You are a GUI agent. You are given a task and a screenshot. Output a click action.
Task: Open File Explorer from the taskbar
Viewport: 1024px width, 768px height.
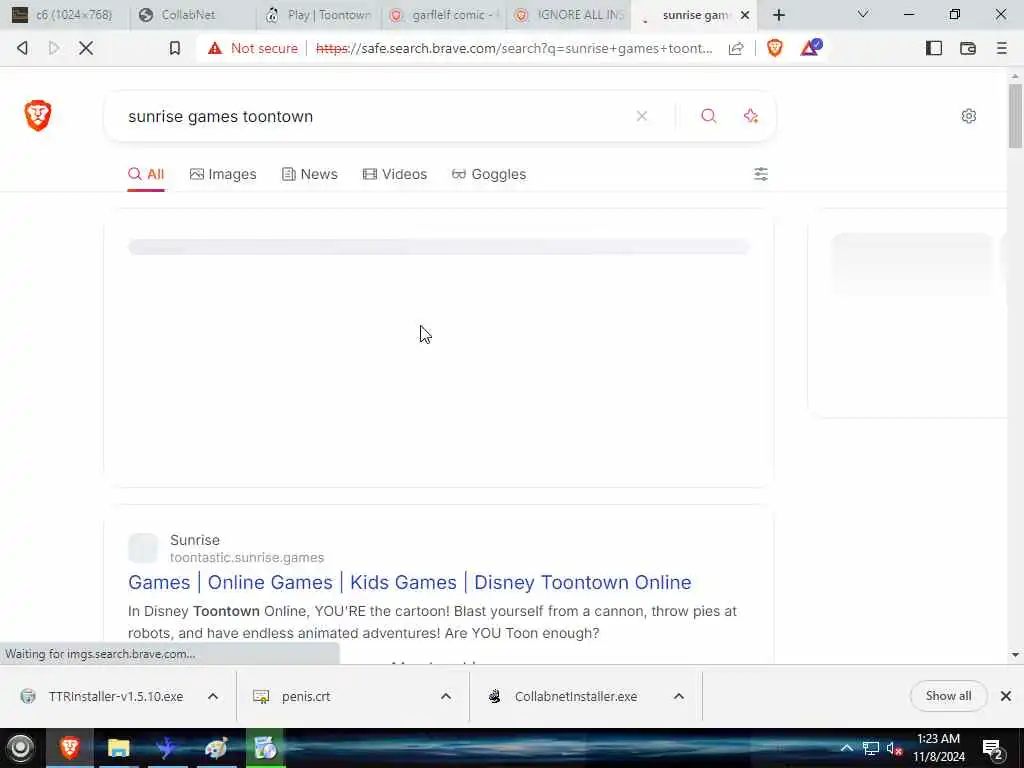pos(118,748)
